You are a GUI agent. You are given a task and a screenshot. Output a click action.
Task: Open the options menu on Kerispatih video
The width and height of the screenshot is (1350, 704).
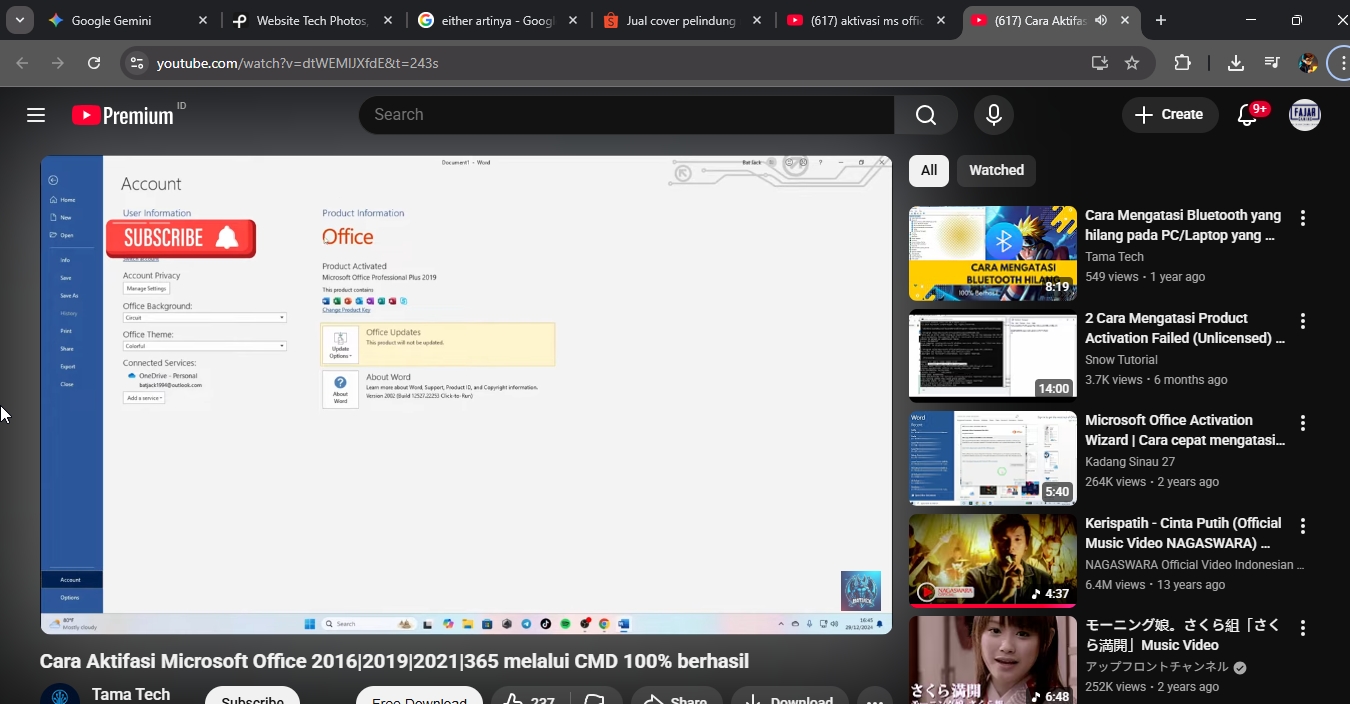[1302, 524]
